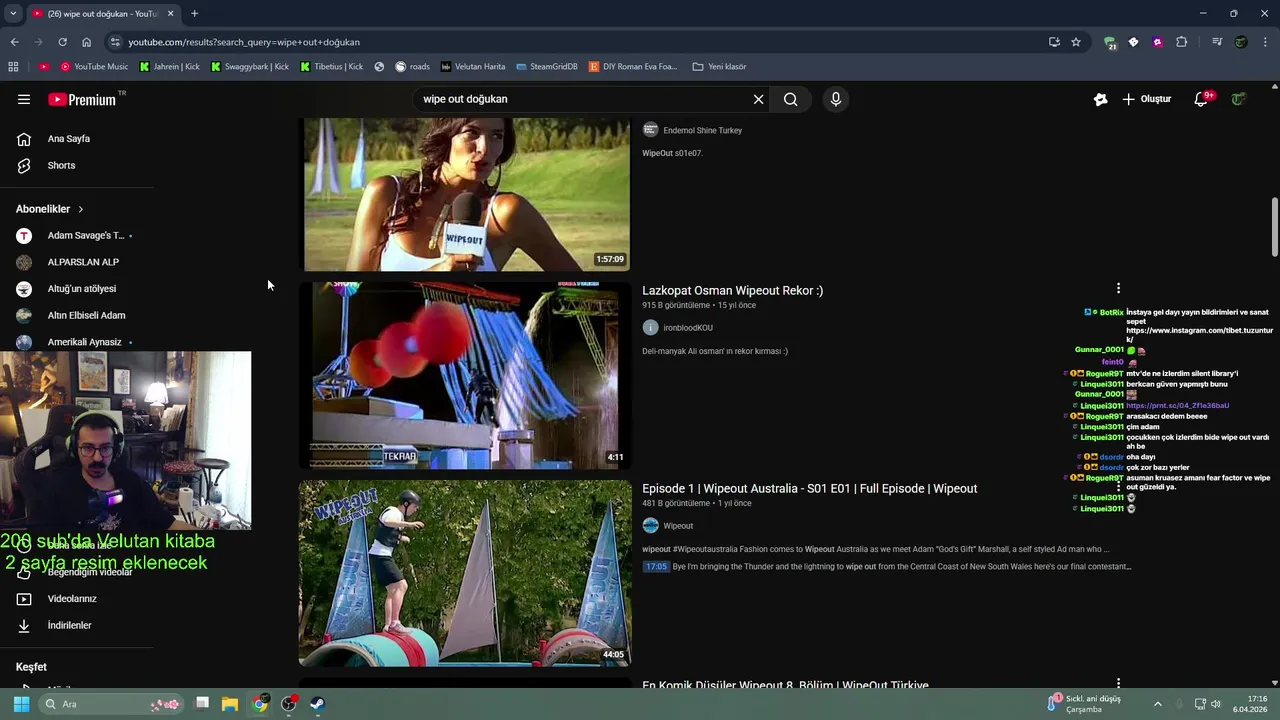The image size is (1280, 720).
Task: Reload the page with refresh icon
Action: (x=62, y=42)
